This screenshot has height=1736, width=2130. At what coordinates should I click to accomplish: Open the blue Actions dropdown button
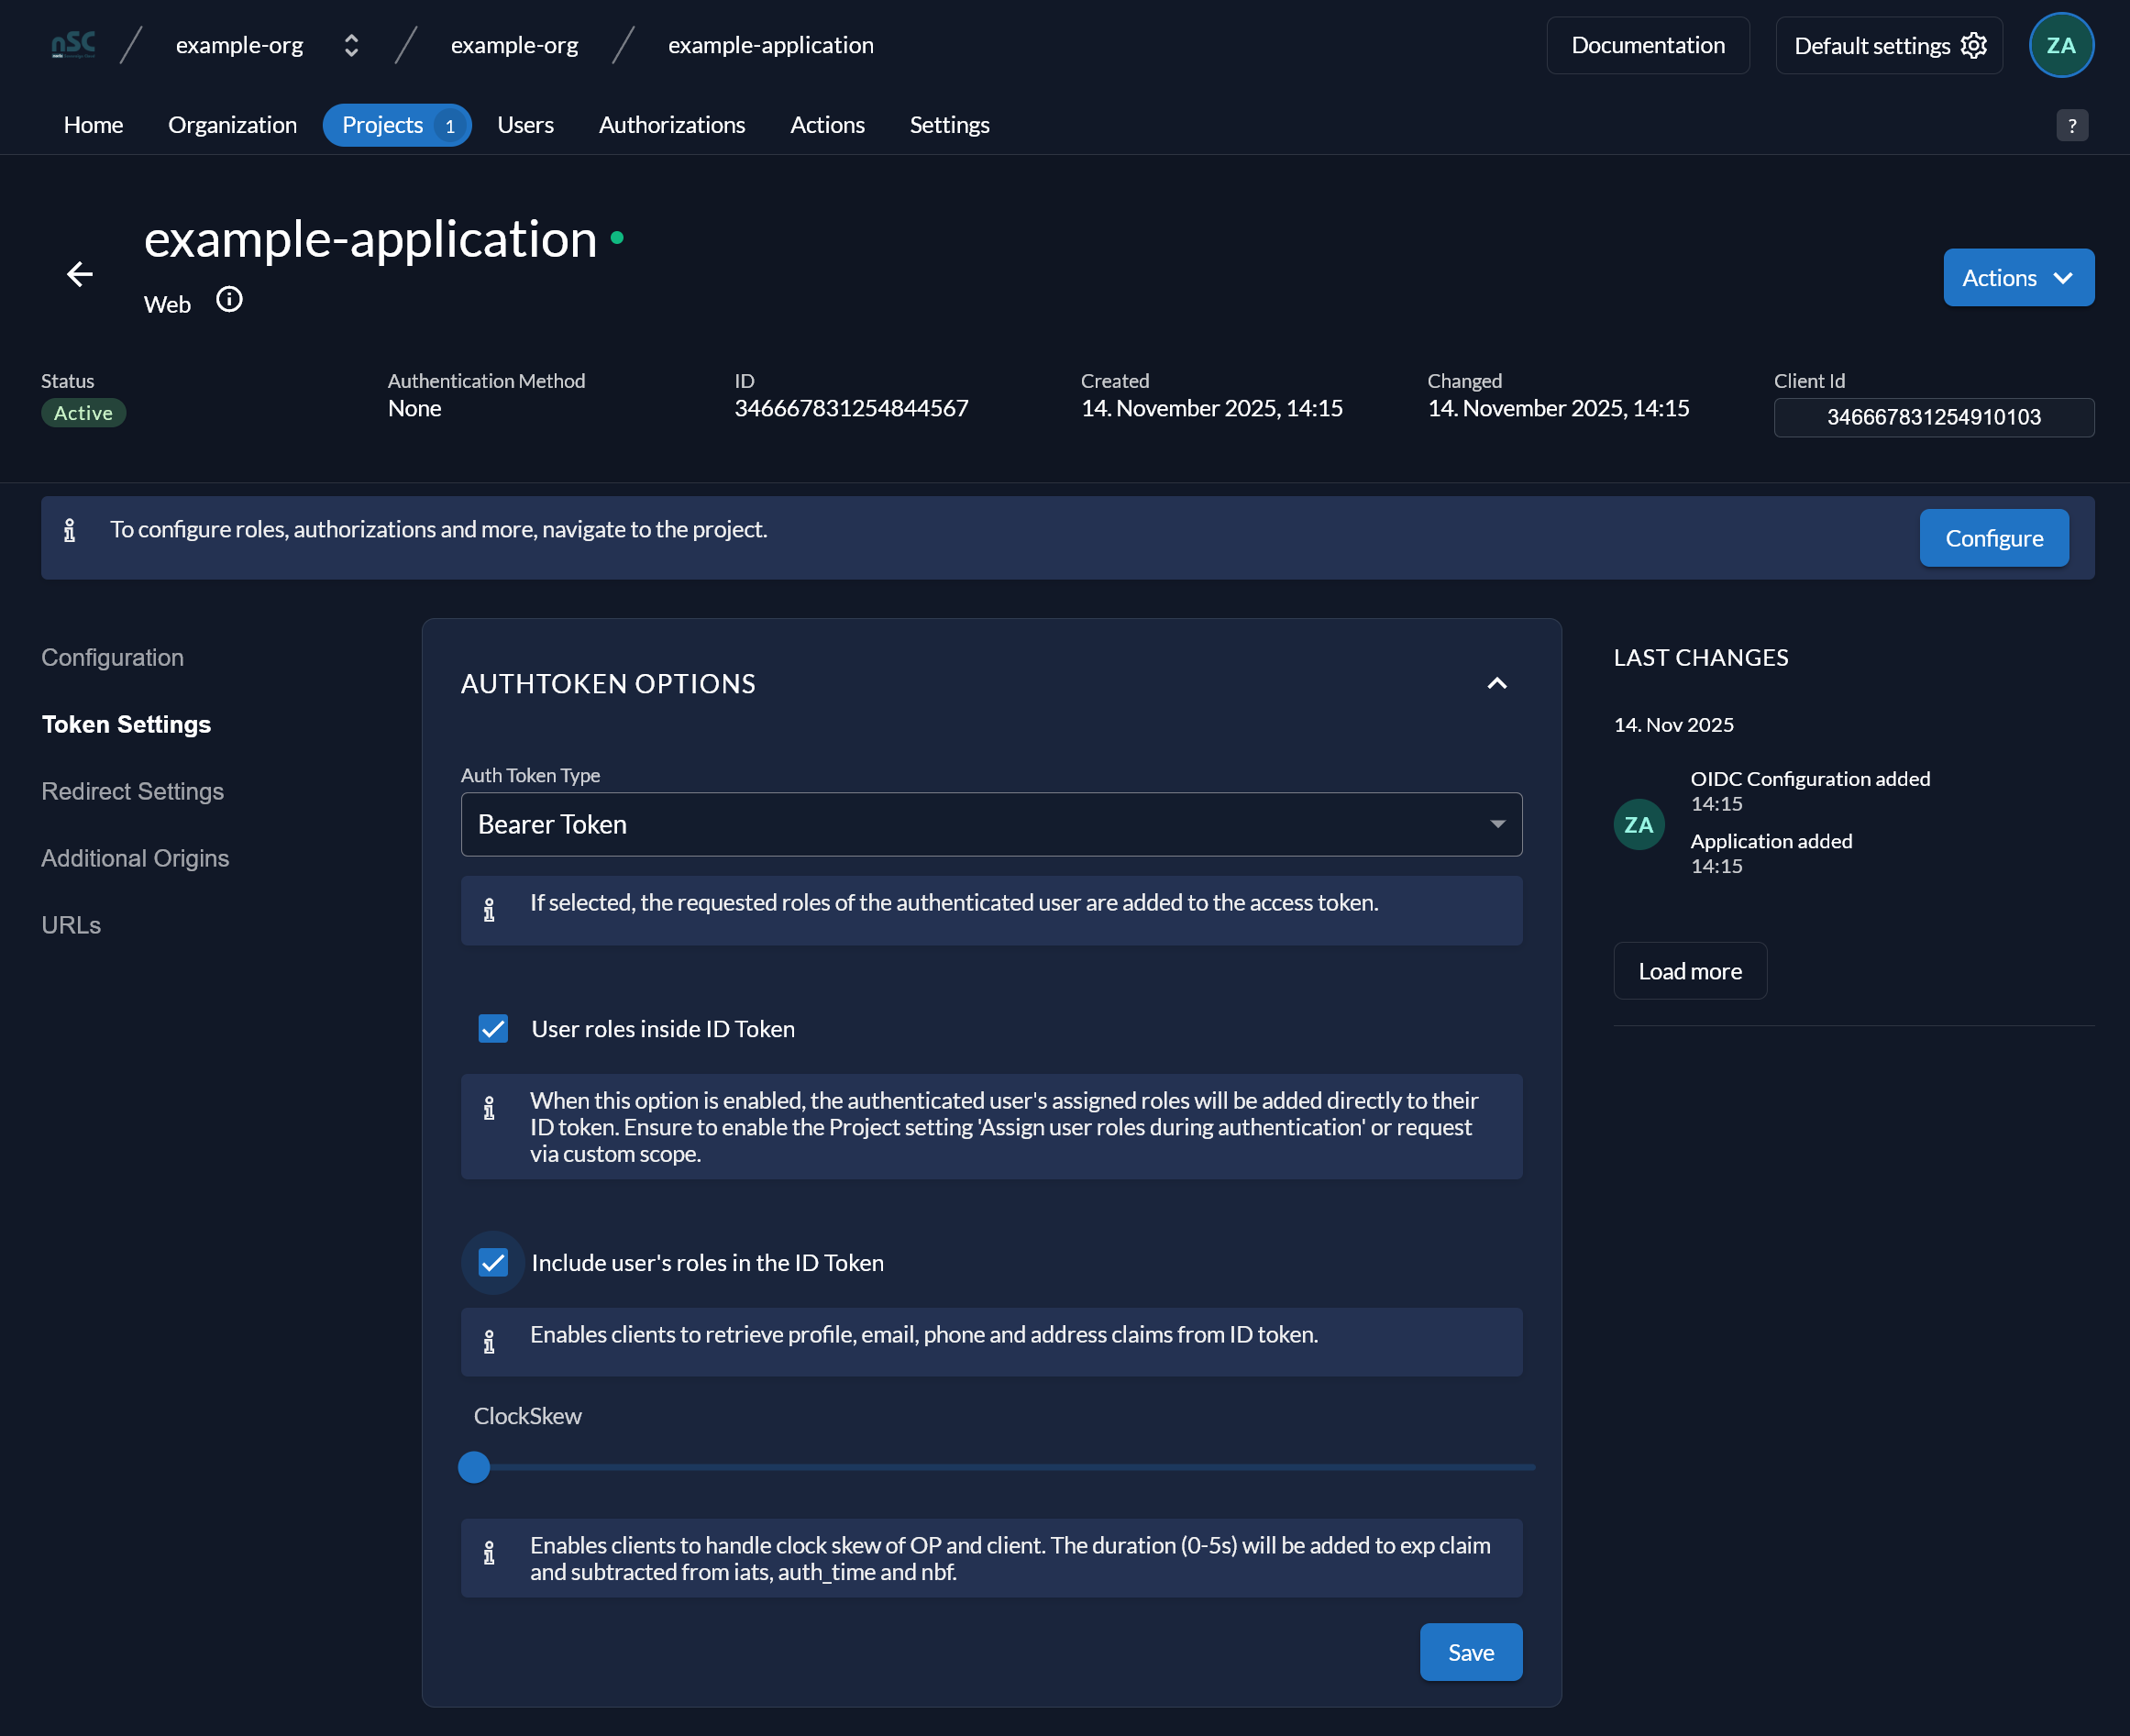[2018, 278]
